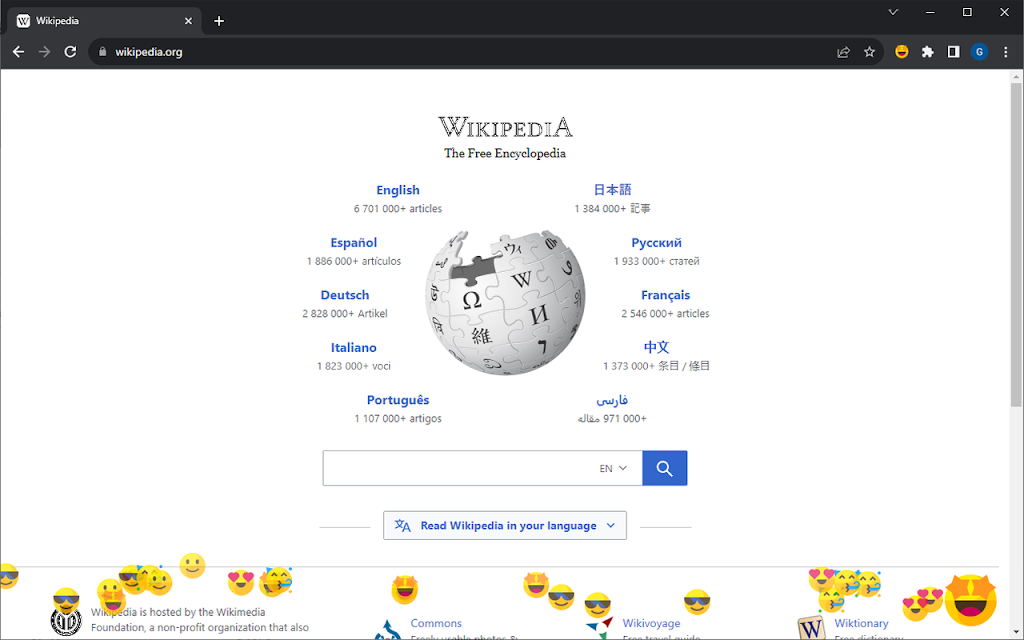Click the tab search chevron in title bar

point(893,12)
